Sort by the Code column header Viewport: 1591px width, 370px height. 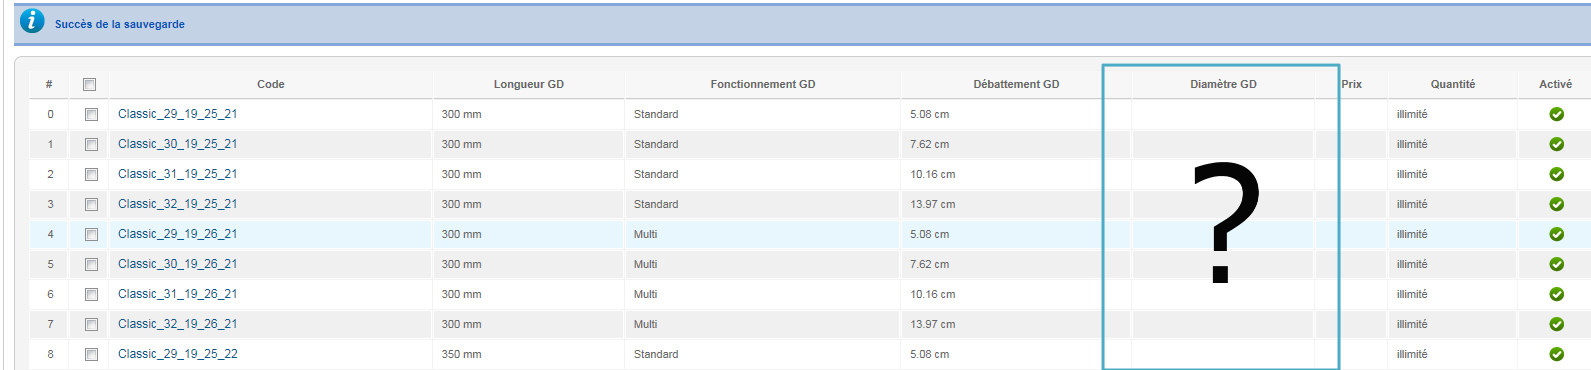[271, 84]
